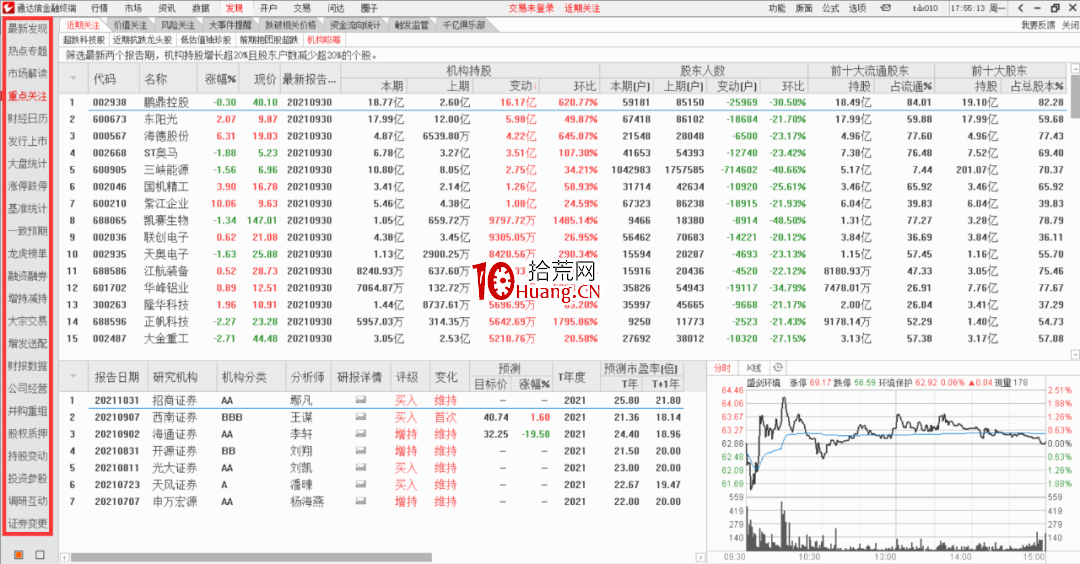Select the 紫江企业 stock name
This screenshot has height=564, width=1080.
pos(166,204)
